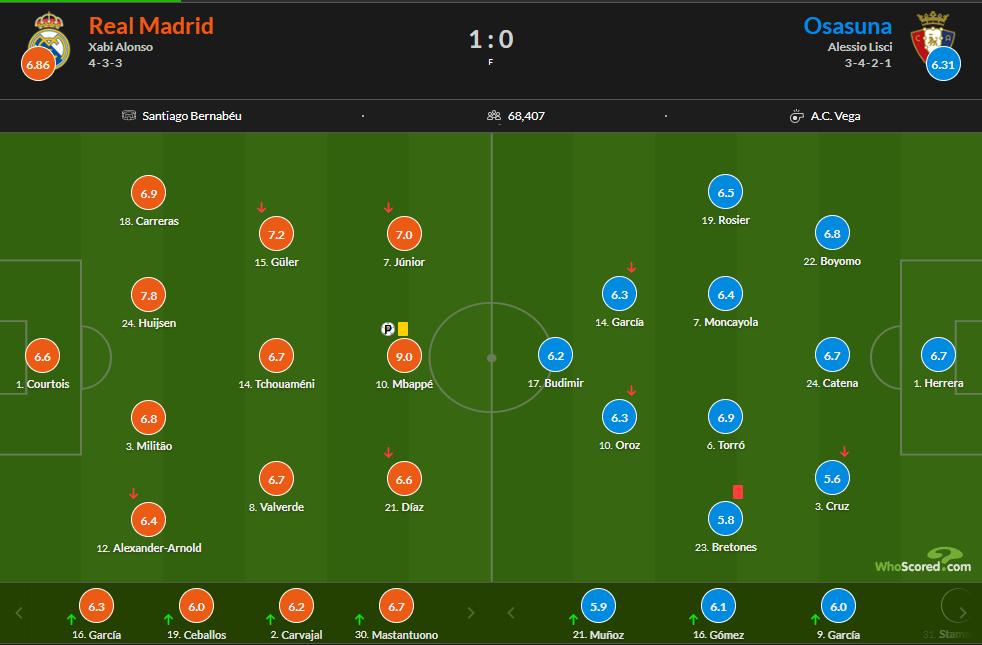Image resolution: width=982 pixels, height=645 pixels.
Task: Click the red card above Bretones
Action: (738, 491)
